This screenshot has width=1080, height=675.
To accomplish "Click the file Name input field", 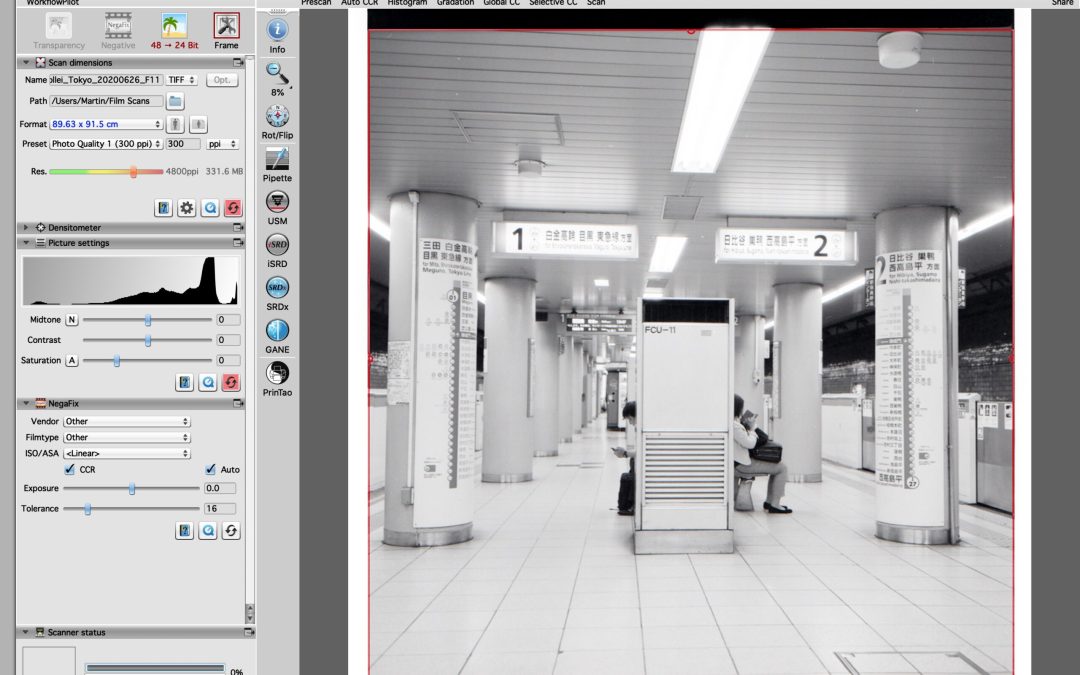I will pos(106,80).
